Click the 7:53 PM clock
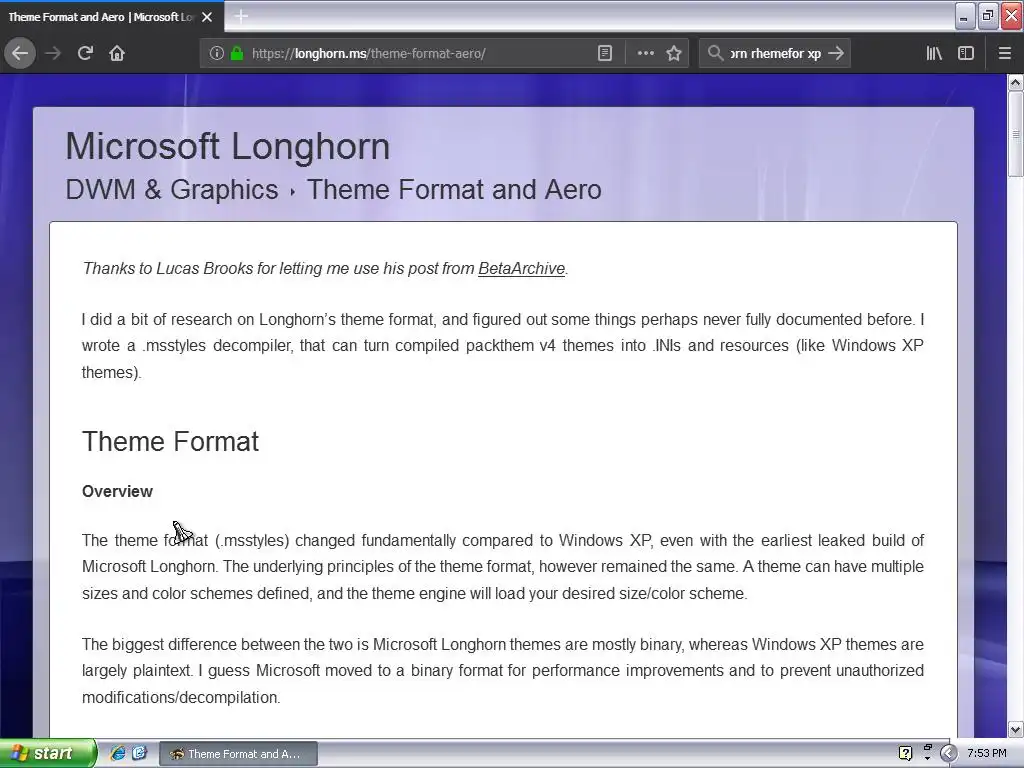This screenshot has width=1024, height=768. click(986, 753)
